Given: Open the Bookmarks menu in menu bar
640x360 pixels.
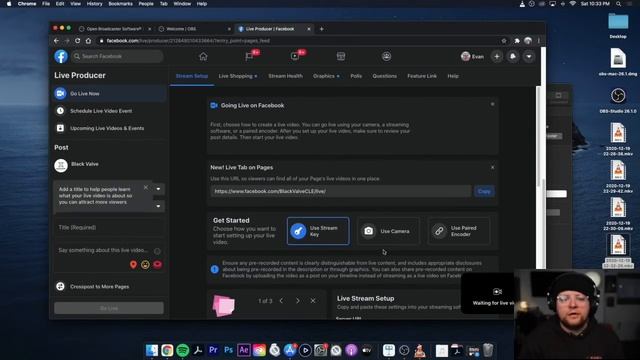Looking at the screenshot, I should (x=120, y=4).
